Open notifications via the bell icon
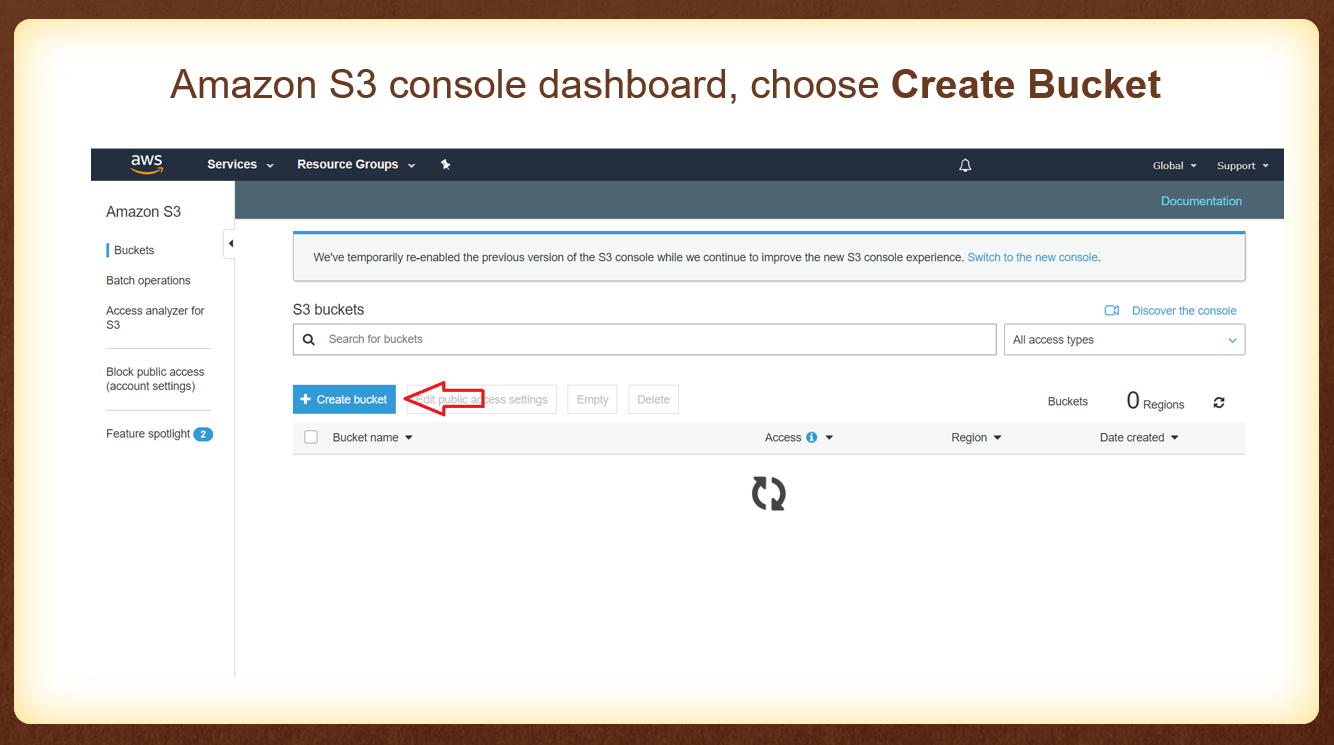1334x745 pixels. [x=964, y=164]
